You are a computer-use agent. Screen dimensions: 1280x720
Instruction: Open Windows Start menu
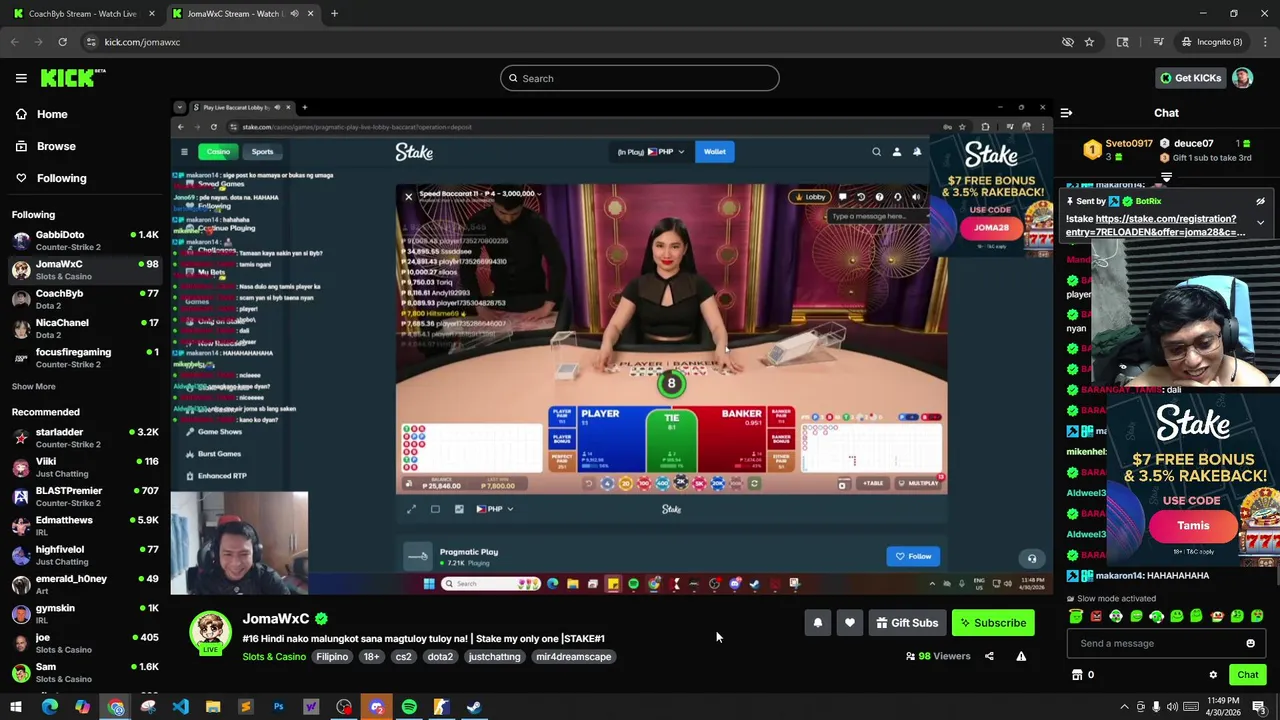click(16, 708)
